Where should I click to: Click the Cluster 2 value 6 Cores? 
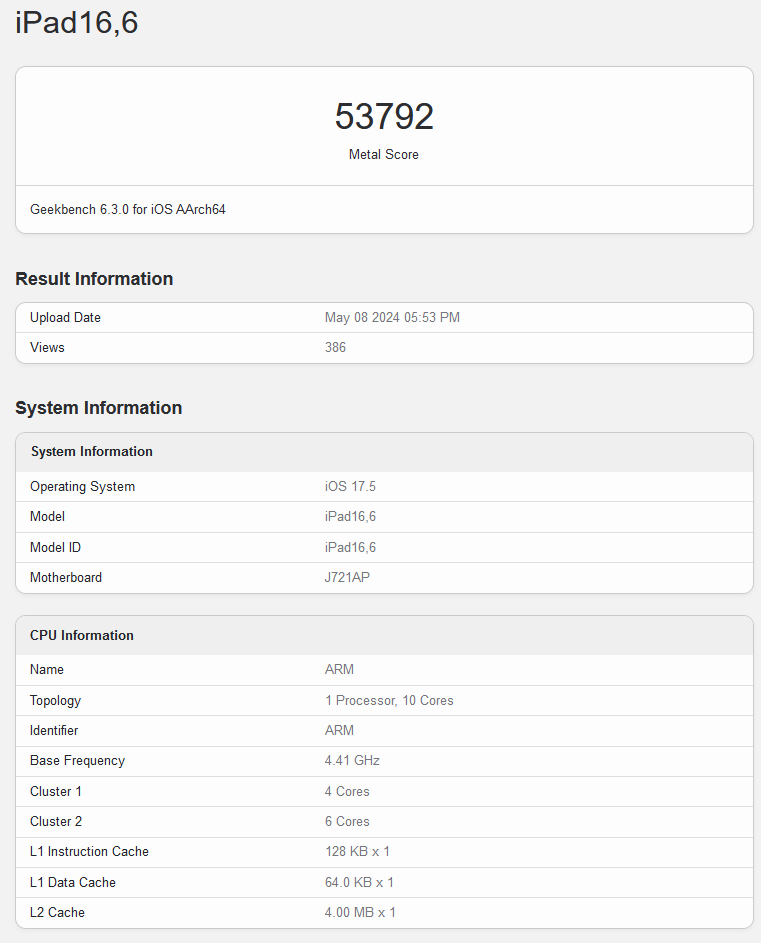(347, 822)
